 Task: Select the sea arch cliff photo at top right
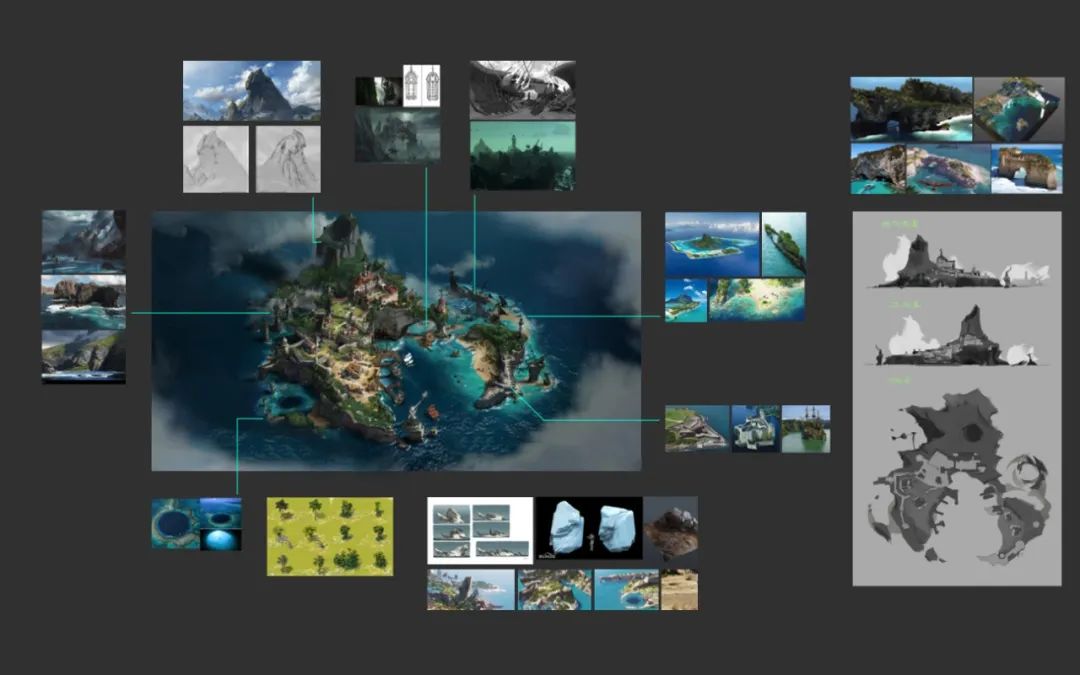point(911,109)
